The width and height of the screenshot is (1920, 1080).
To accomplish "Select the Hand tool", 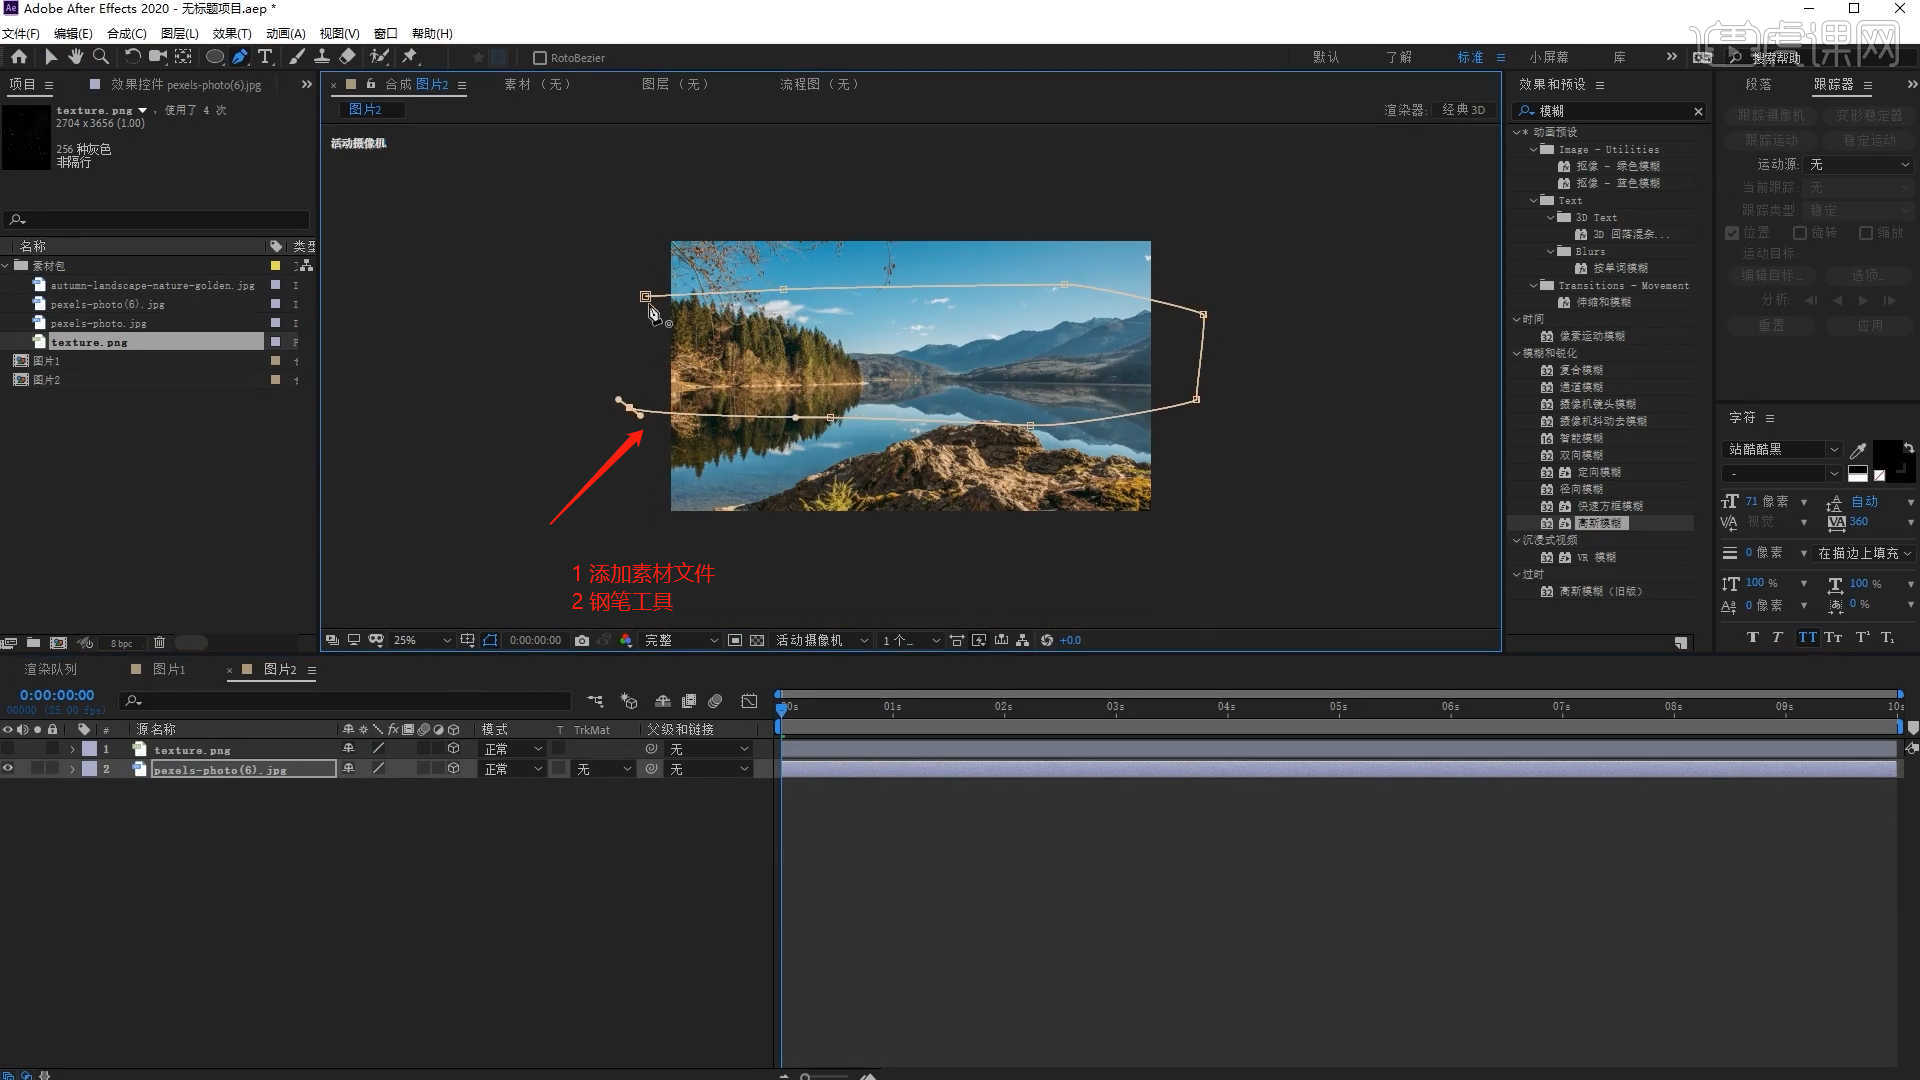I will [75, 57].
